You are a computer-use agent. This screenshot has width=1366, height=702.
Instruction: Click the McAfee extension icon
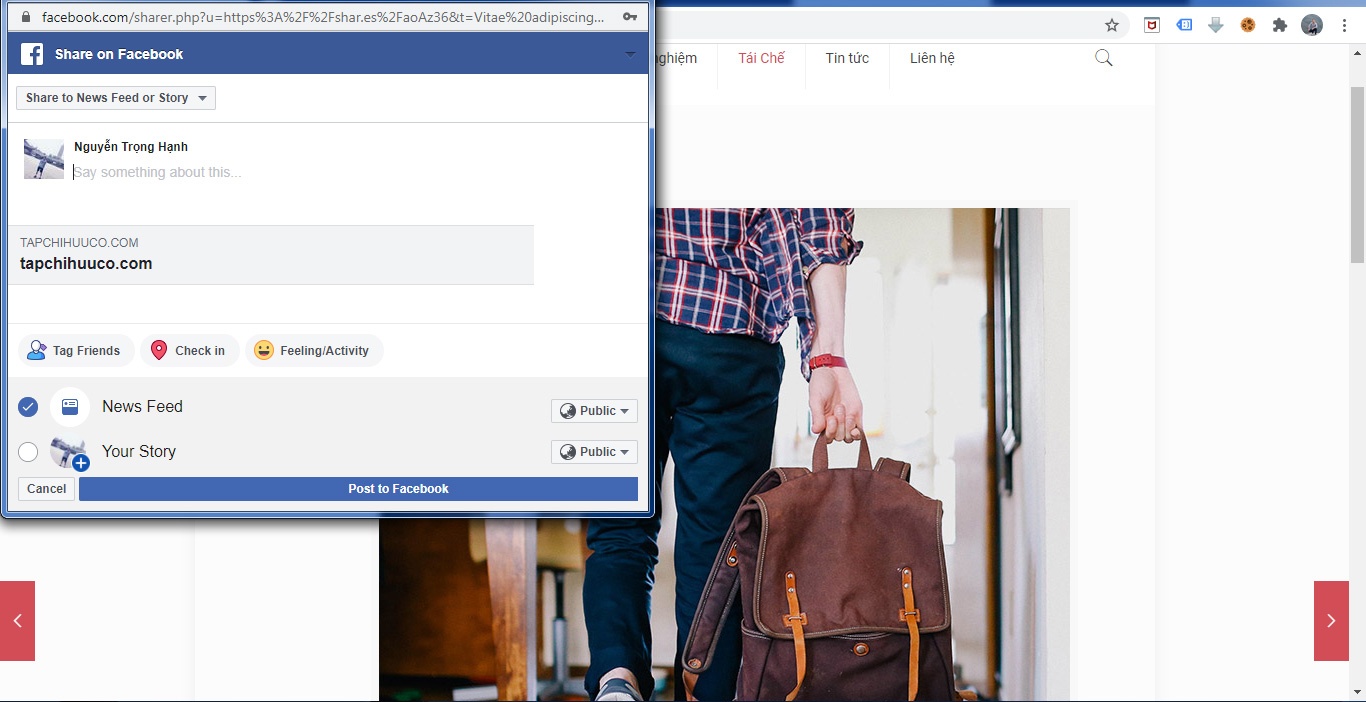click(x=1152, y=25)
